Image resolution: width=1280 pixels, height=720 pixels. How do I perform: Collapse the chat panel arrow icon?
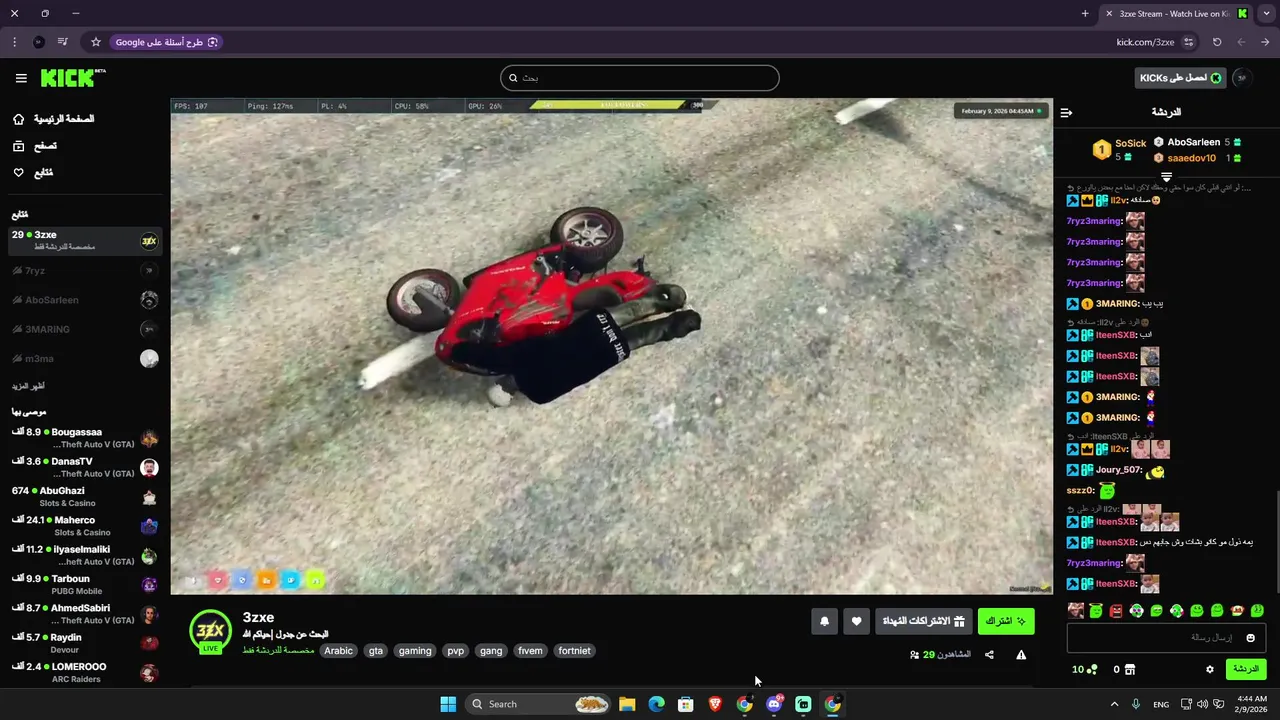click(1066, 112)
